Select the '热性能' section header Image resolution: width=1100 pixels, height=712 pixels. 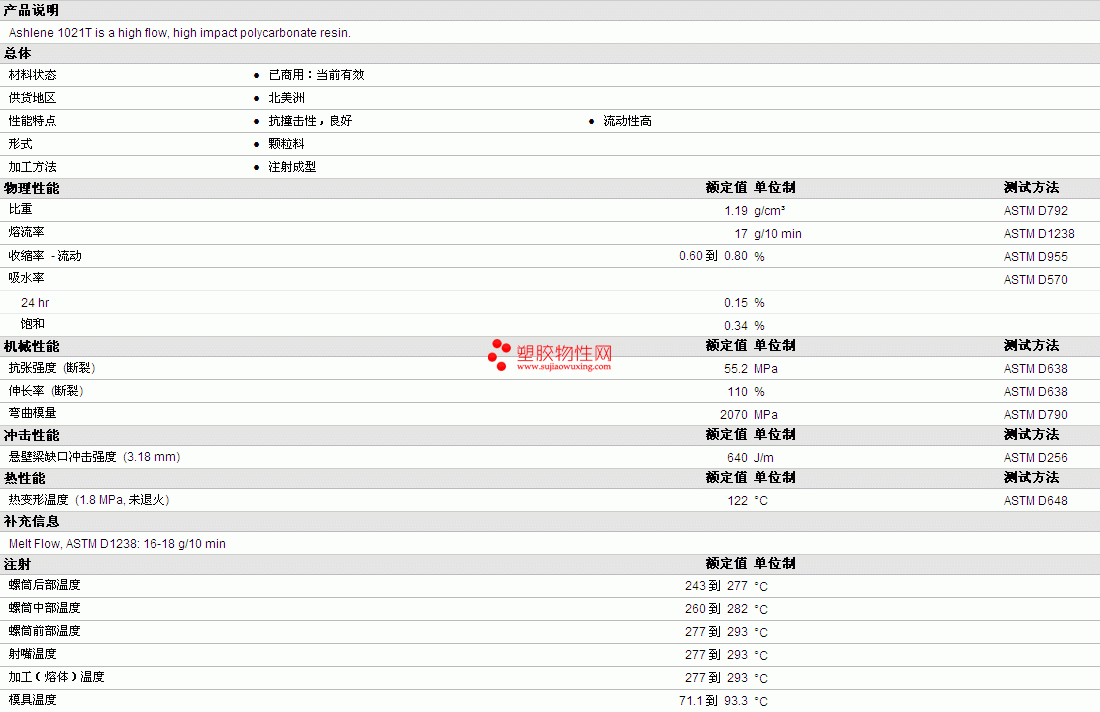click(x=25, y=478)
